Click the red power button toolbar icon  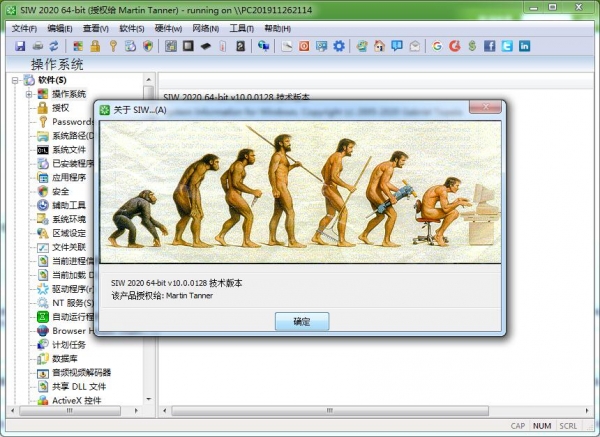click(304, 46)
